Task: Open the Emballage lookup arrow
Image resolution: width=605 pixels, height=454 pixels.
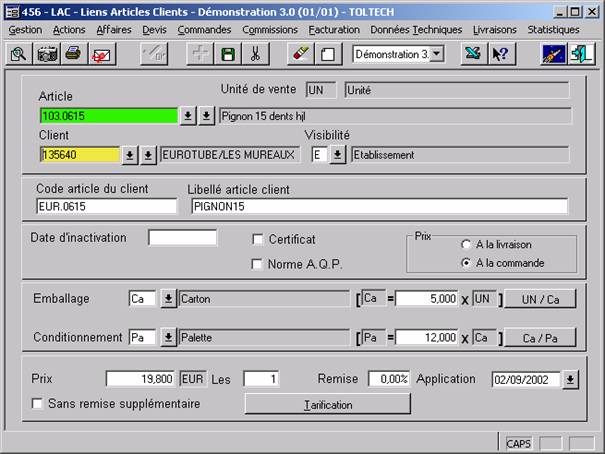Action: (x=169, y=299)
